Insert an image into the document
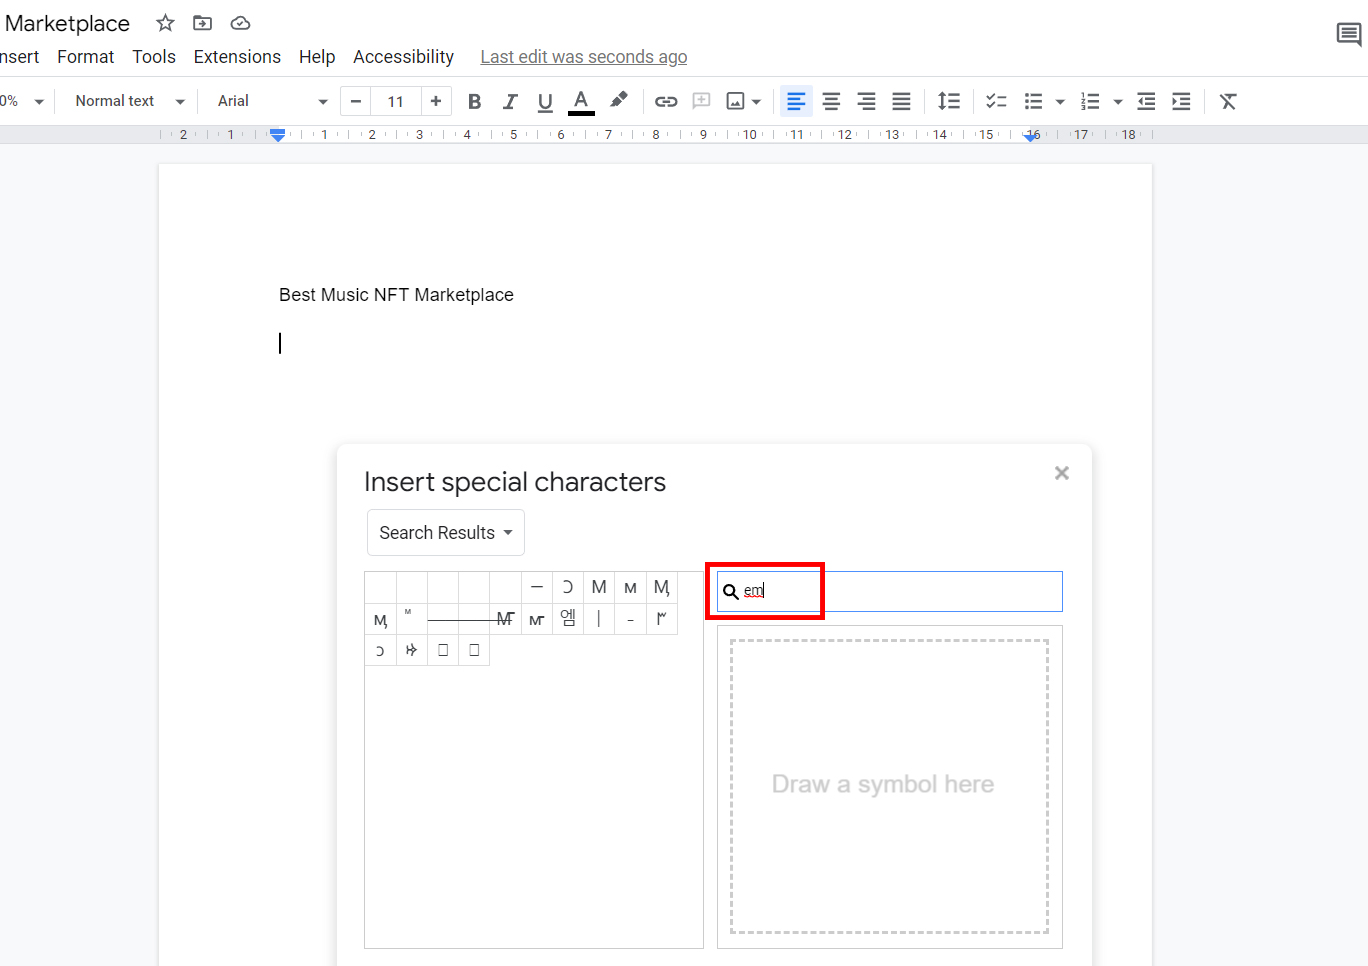This screenshot has height=966, width=1368. coord(736,101)
